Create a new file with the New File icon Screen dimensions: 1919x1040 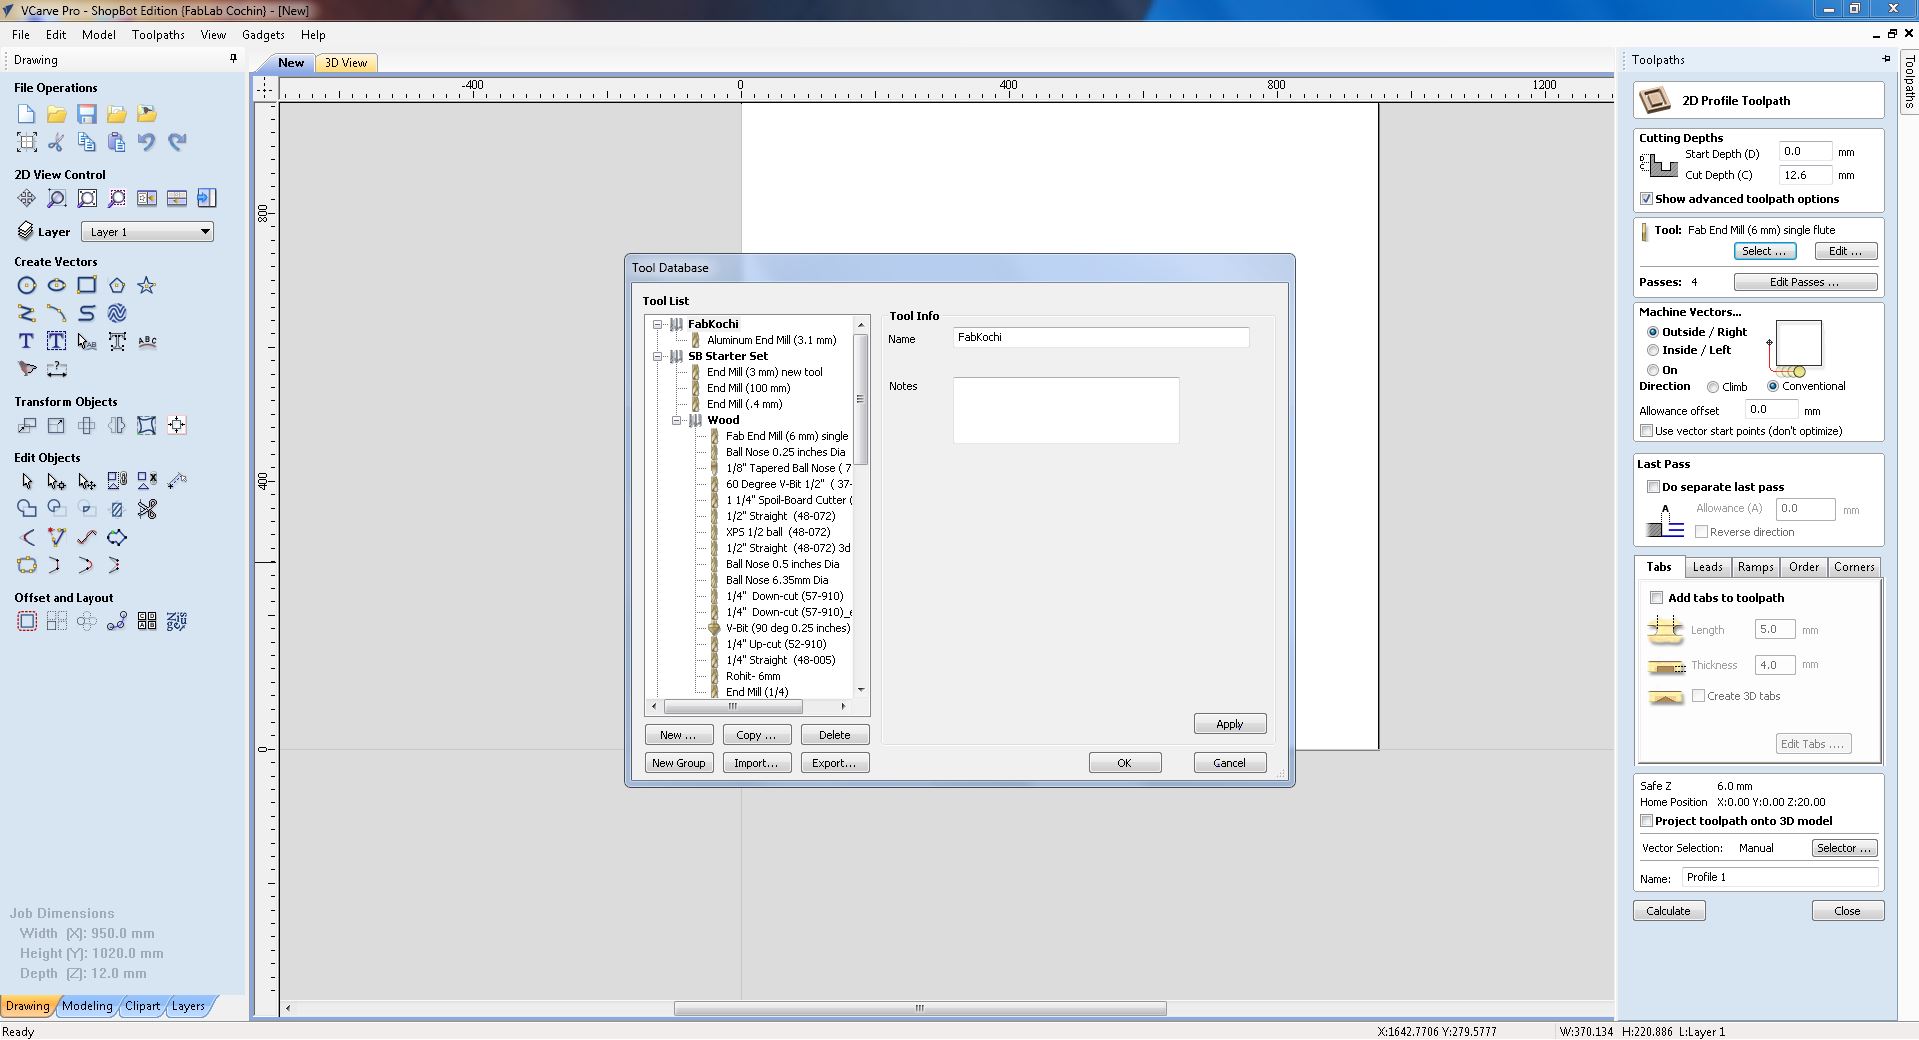point(27,114)
